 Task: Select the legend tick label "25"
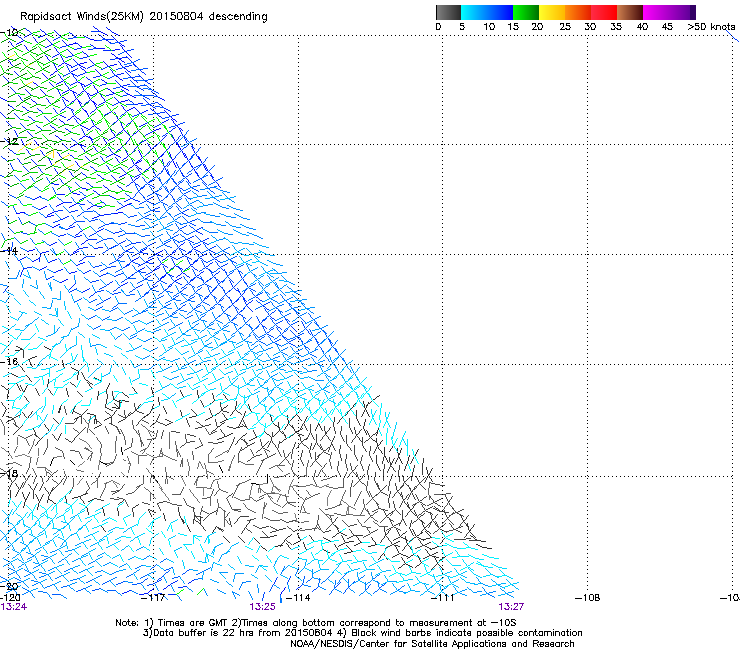565,27
